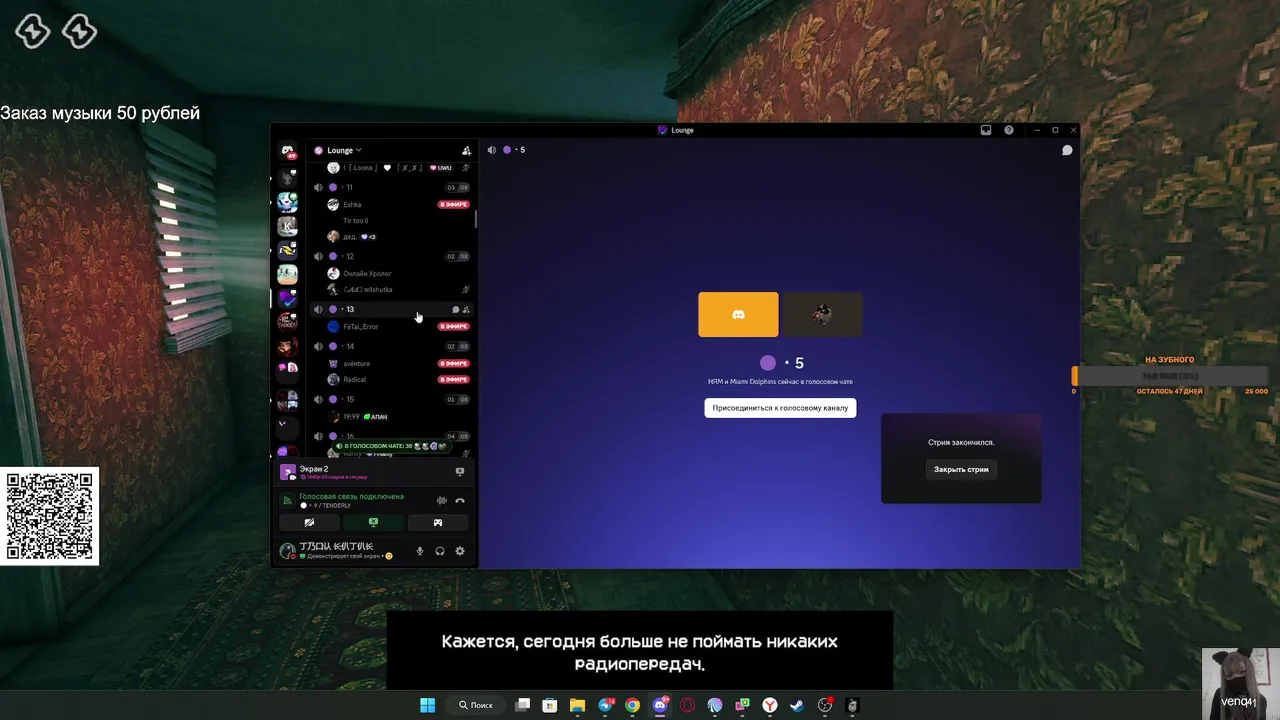Select the dark avatar participant tile
Viewport: 1280px width, 720px height.
pyautogui.click(x=822, y=315)
